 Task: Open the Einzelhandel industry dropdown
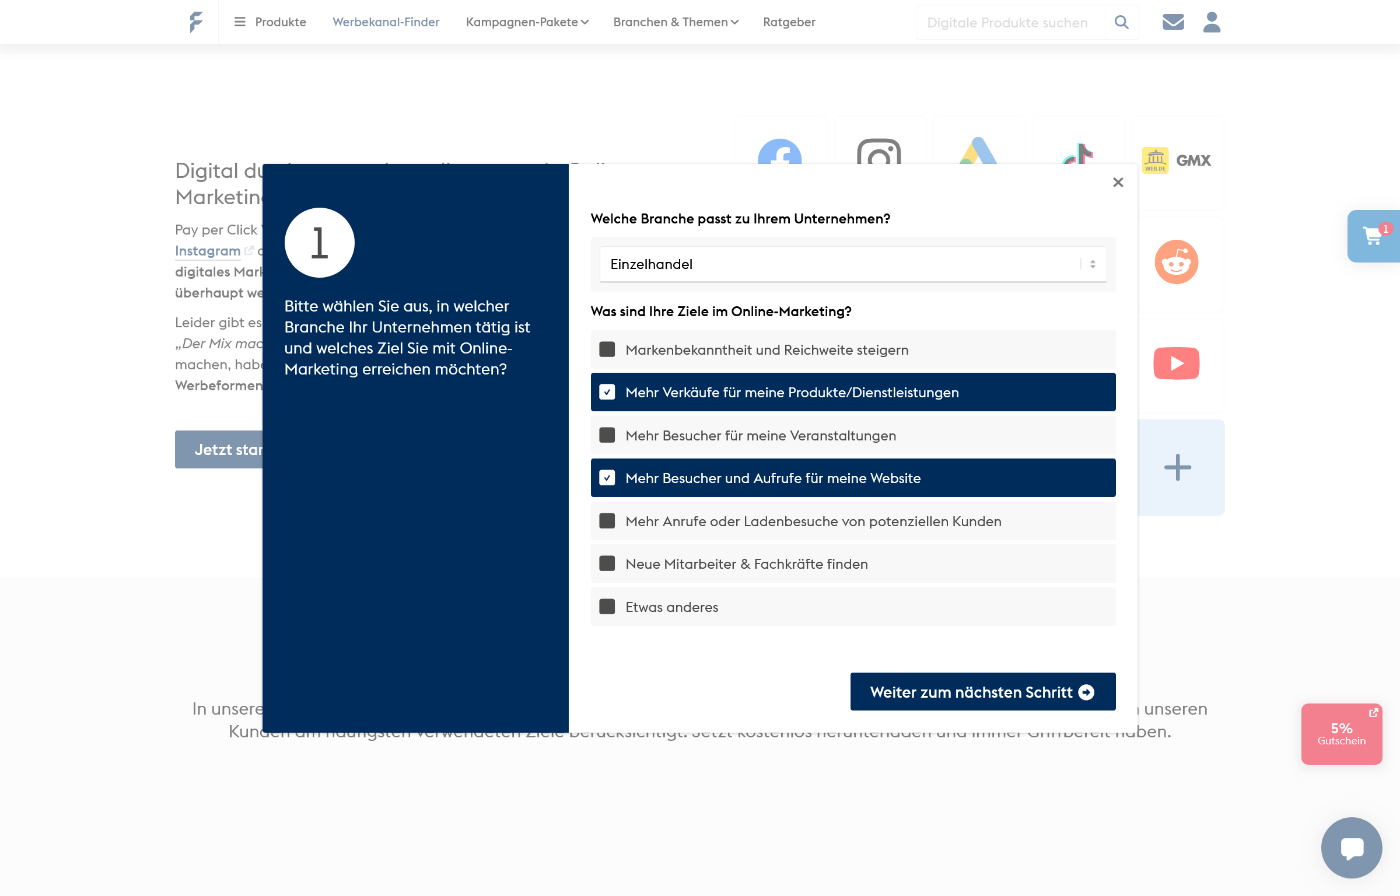852,264
